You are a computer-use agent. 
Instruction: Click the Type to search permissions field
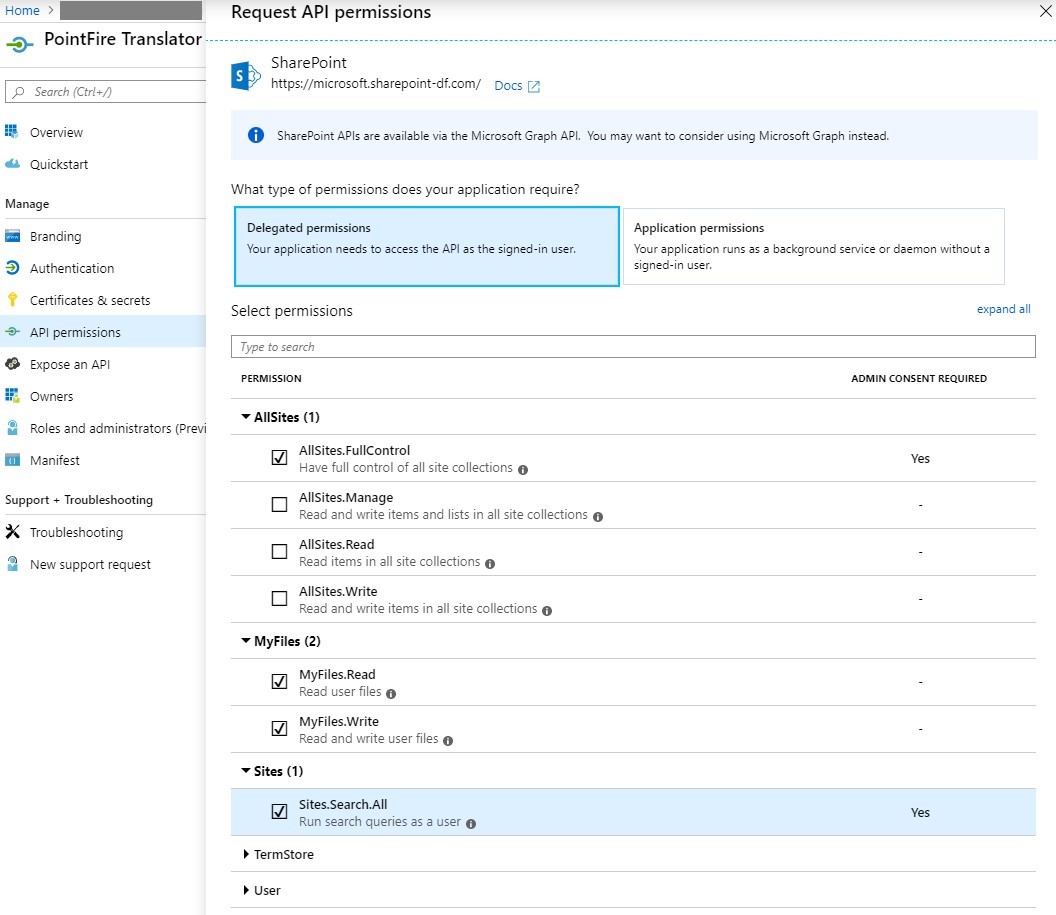[x=633, y=347]
